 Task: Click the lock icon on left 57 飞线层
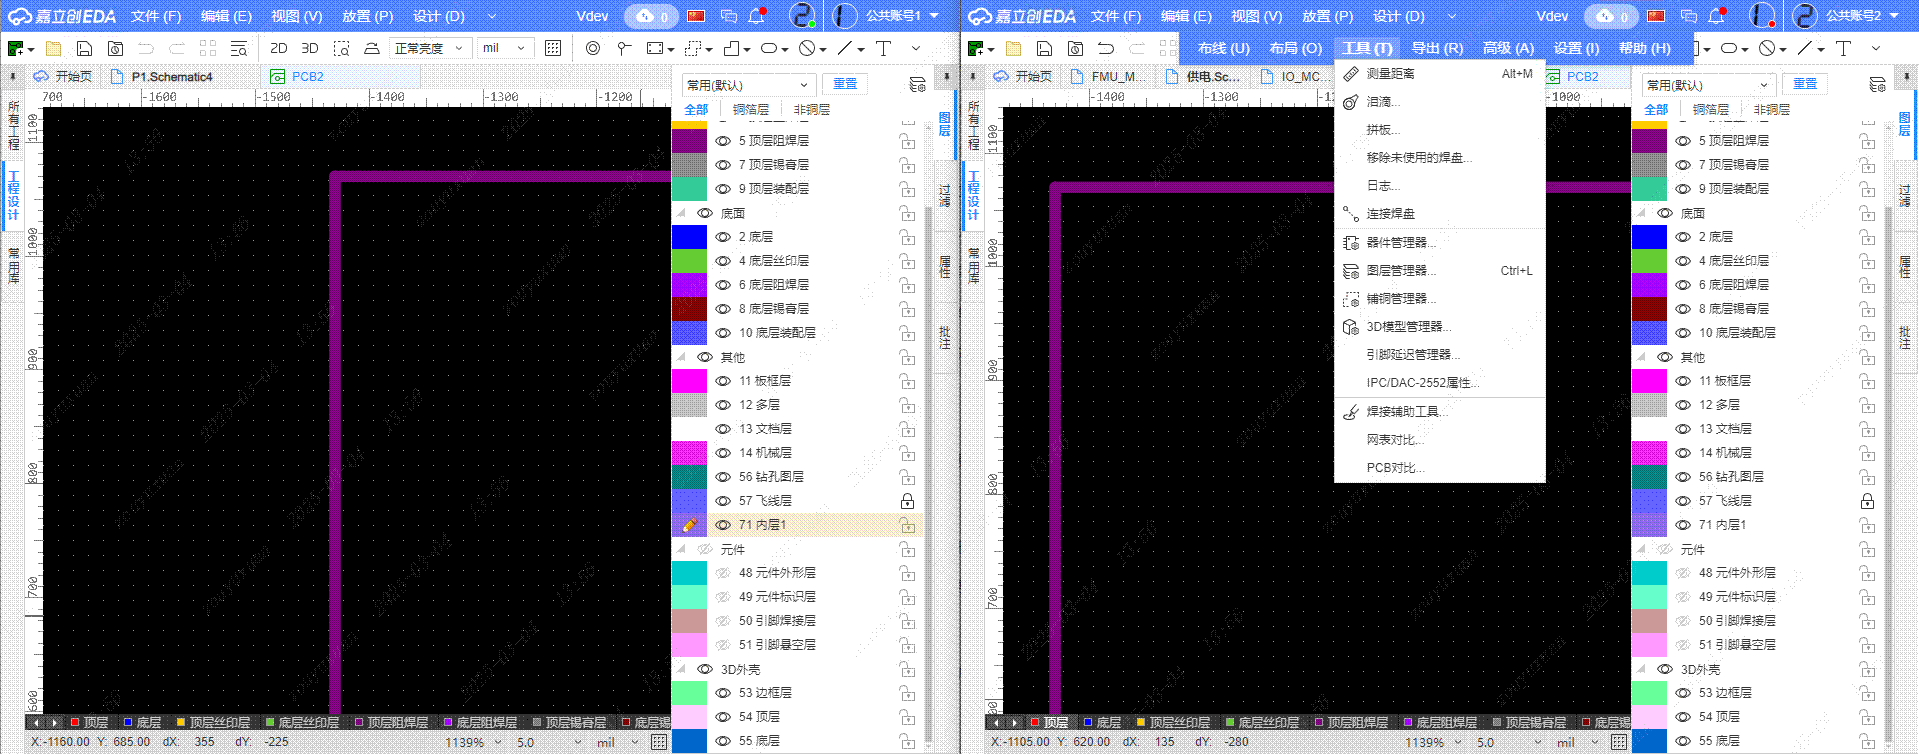click(x=907, y=501)
